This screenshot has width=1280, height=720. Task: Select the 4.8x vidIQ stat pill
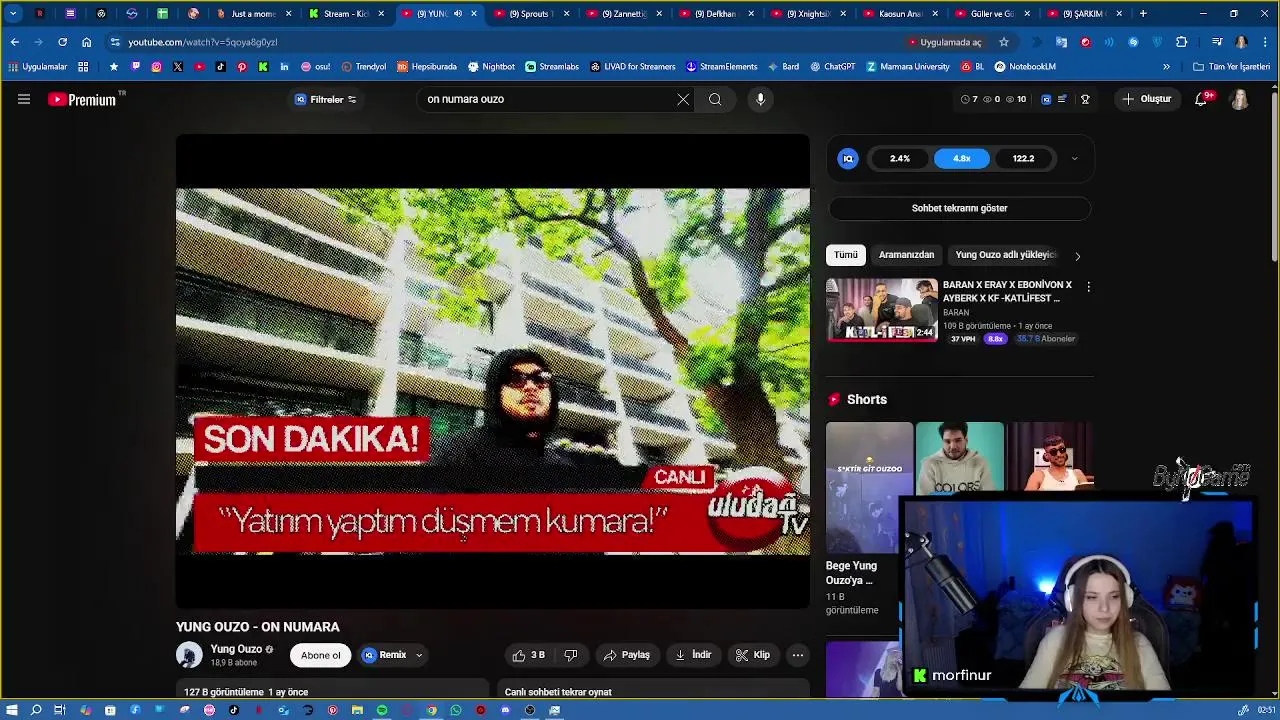click(962, 158)
